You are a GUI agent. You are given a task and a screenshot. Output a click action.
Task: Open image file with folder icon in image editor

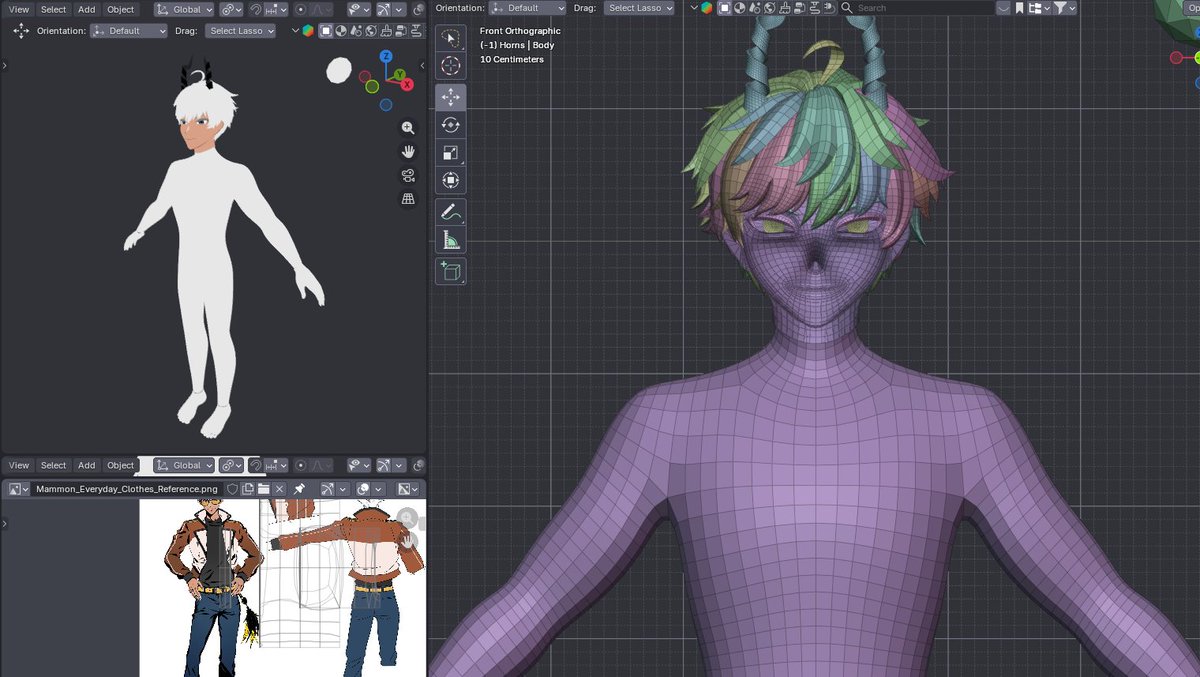(263, 489)
